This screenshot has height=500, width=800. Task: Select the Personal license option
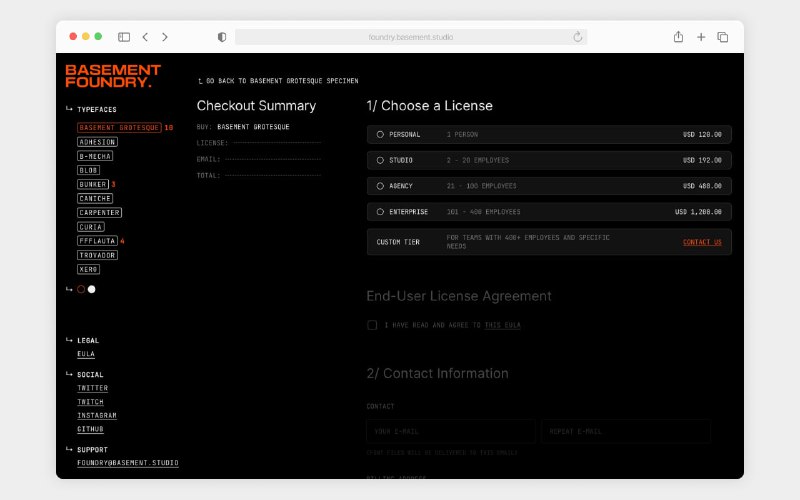click(x=549, y=134)
